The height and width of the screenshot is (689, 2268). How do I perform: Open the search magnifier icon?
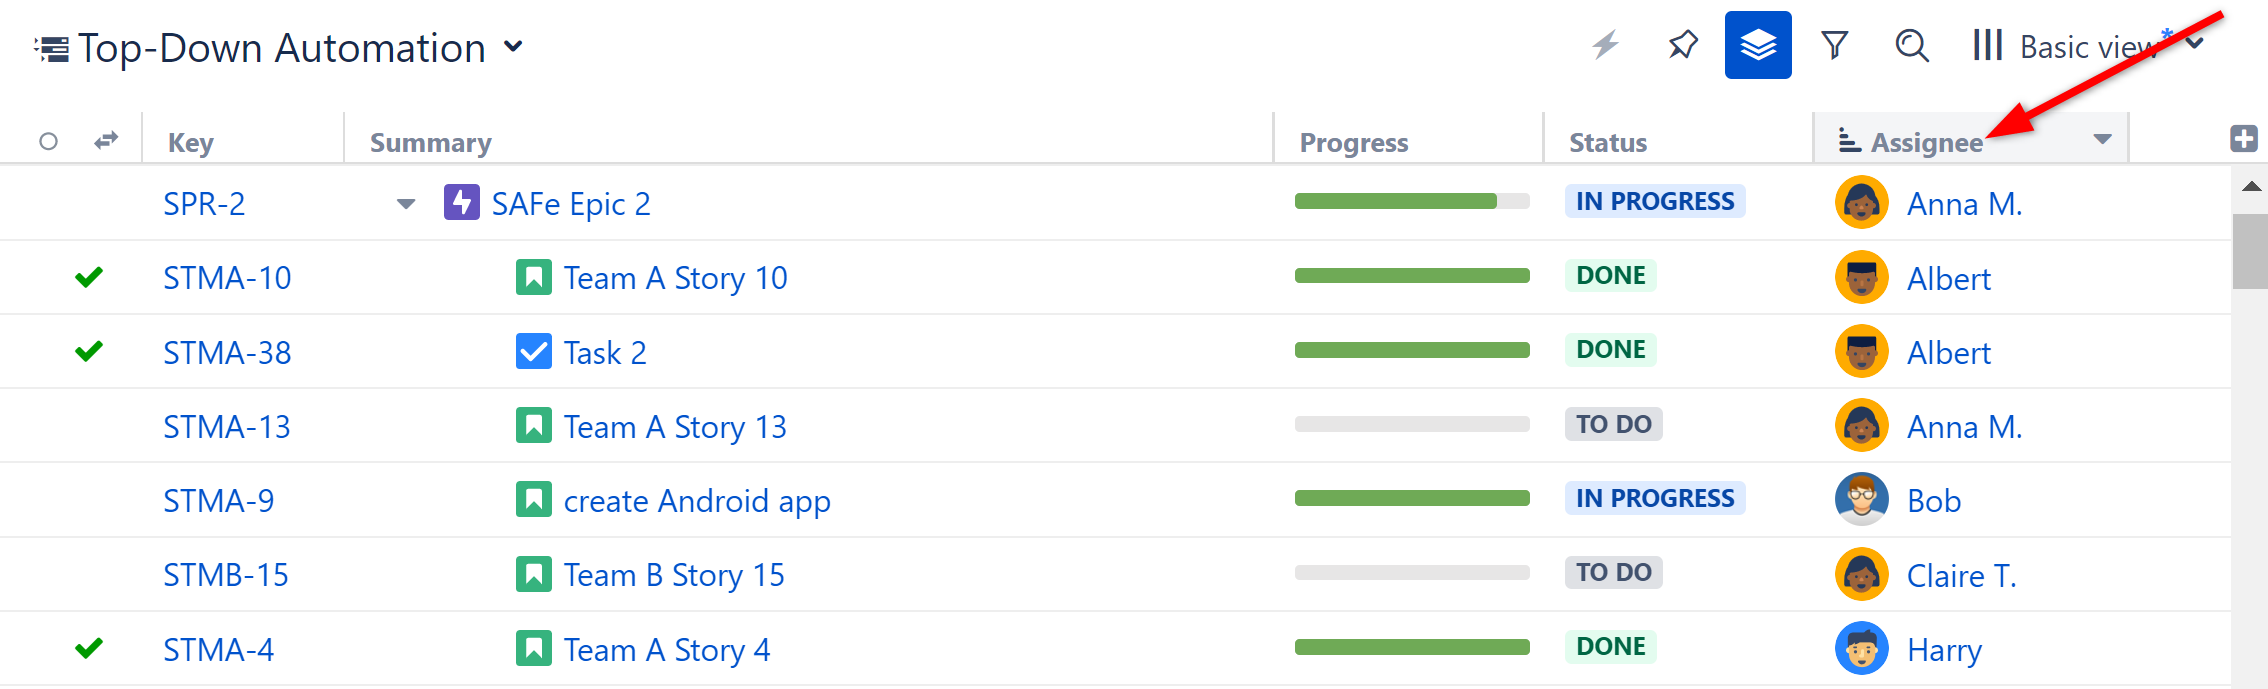click(x=1911, y=45)
